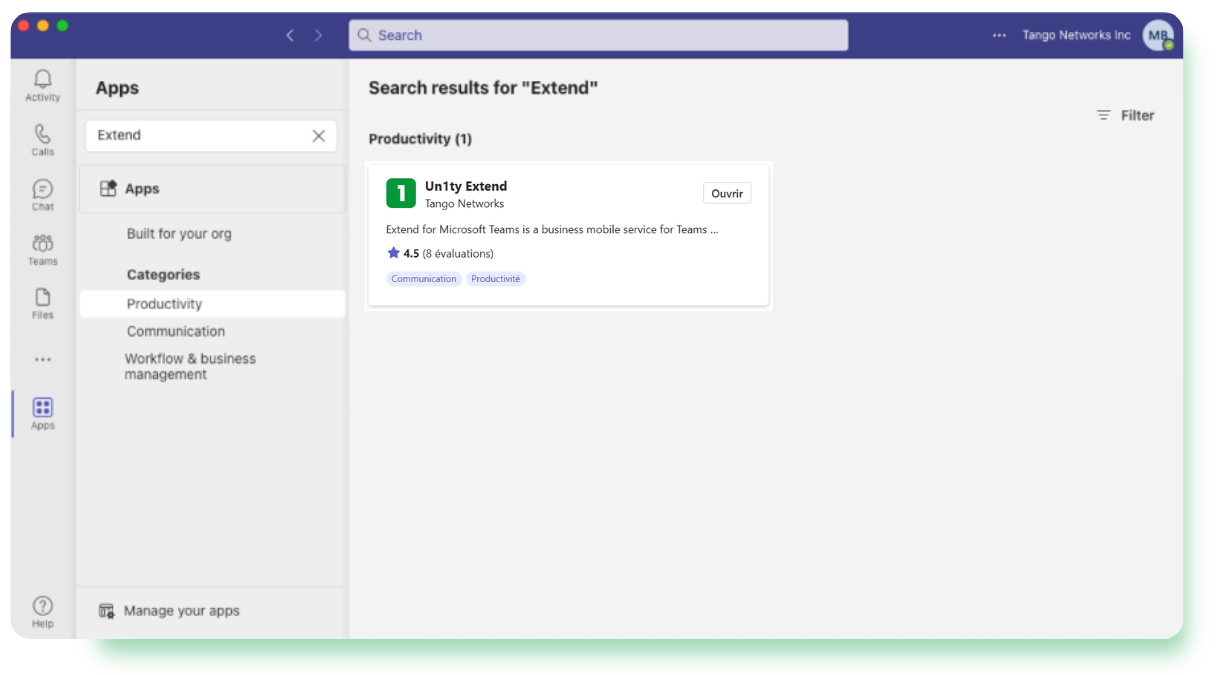Select the Communication category

[x=176, y=331]
